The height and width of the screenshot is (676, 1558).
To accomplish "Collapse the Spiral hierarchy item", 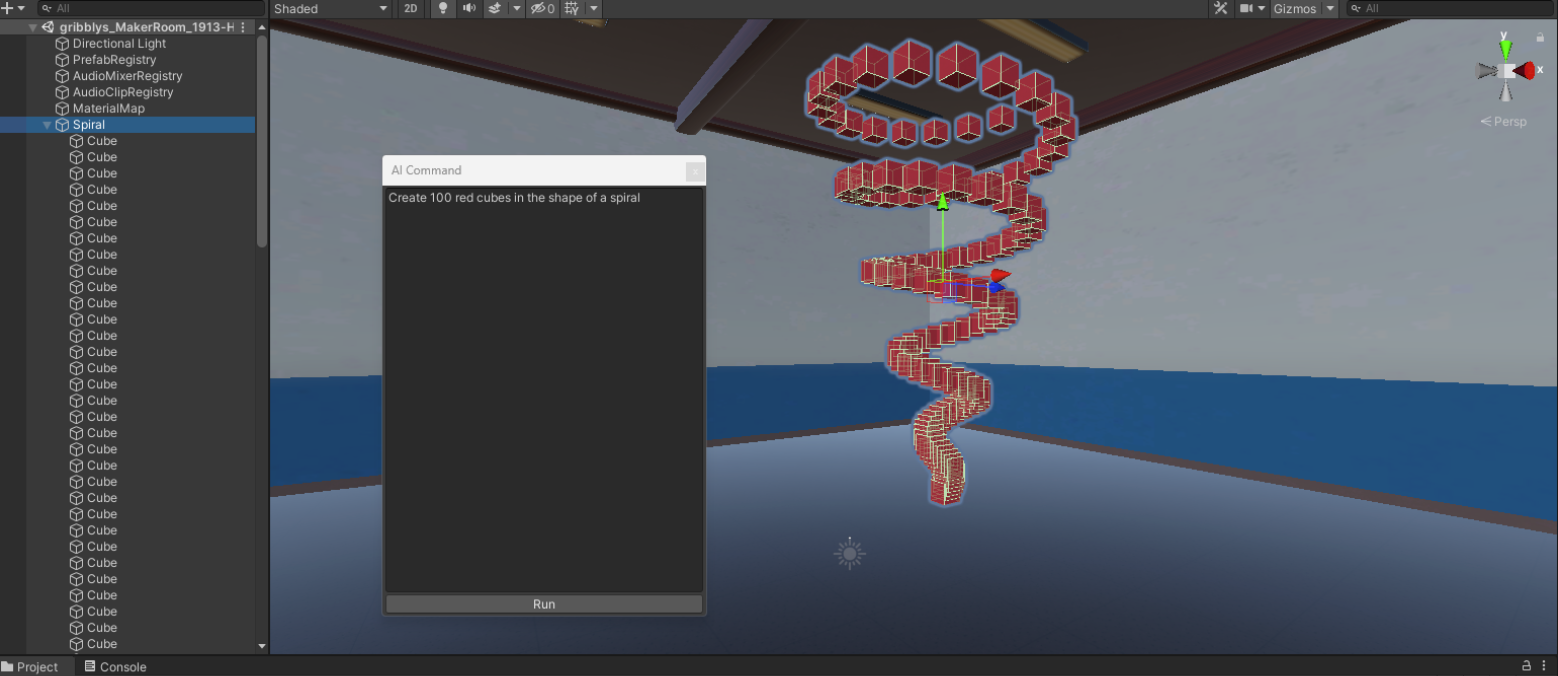I will coord(46,124).
